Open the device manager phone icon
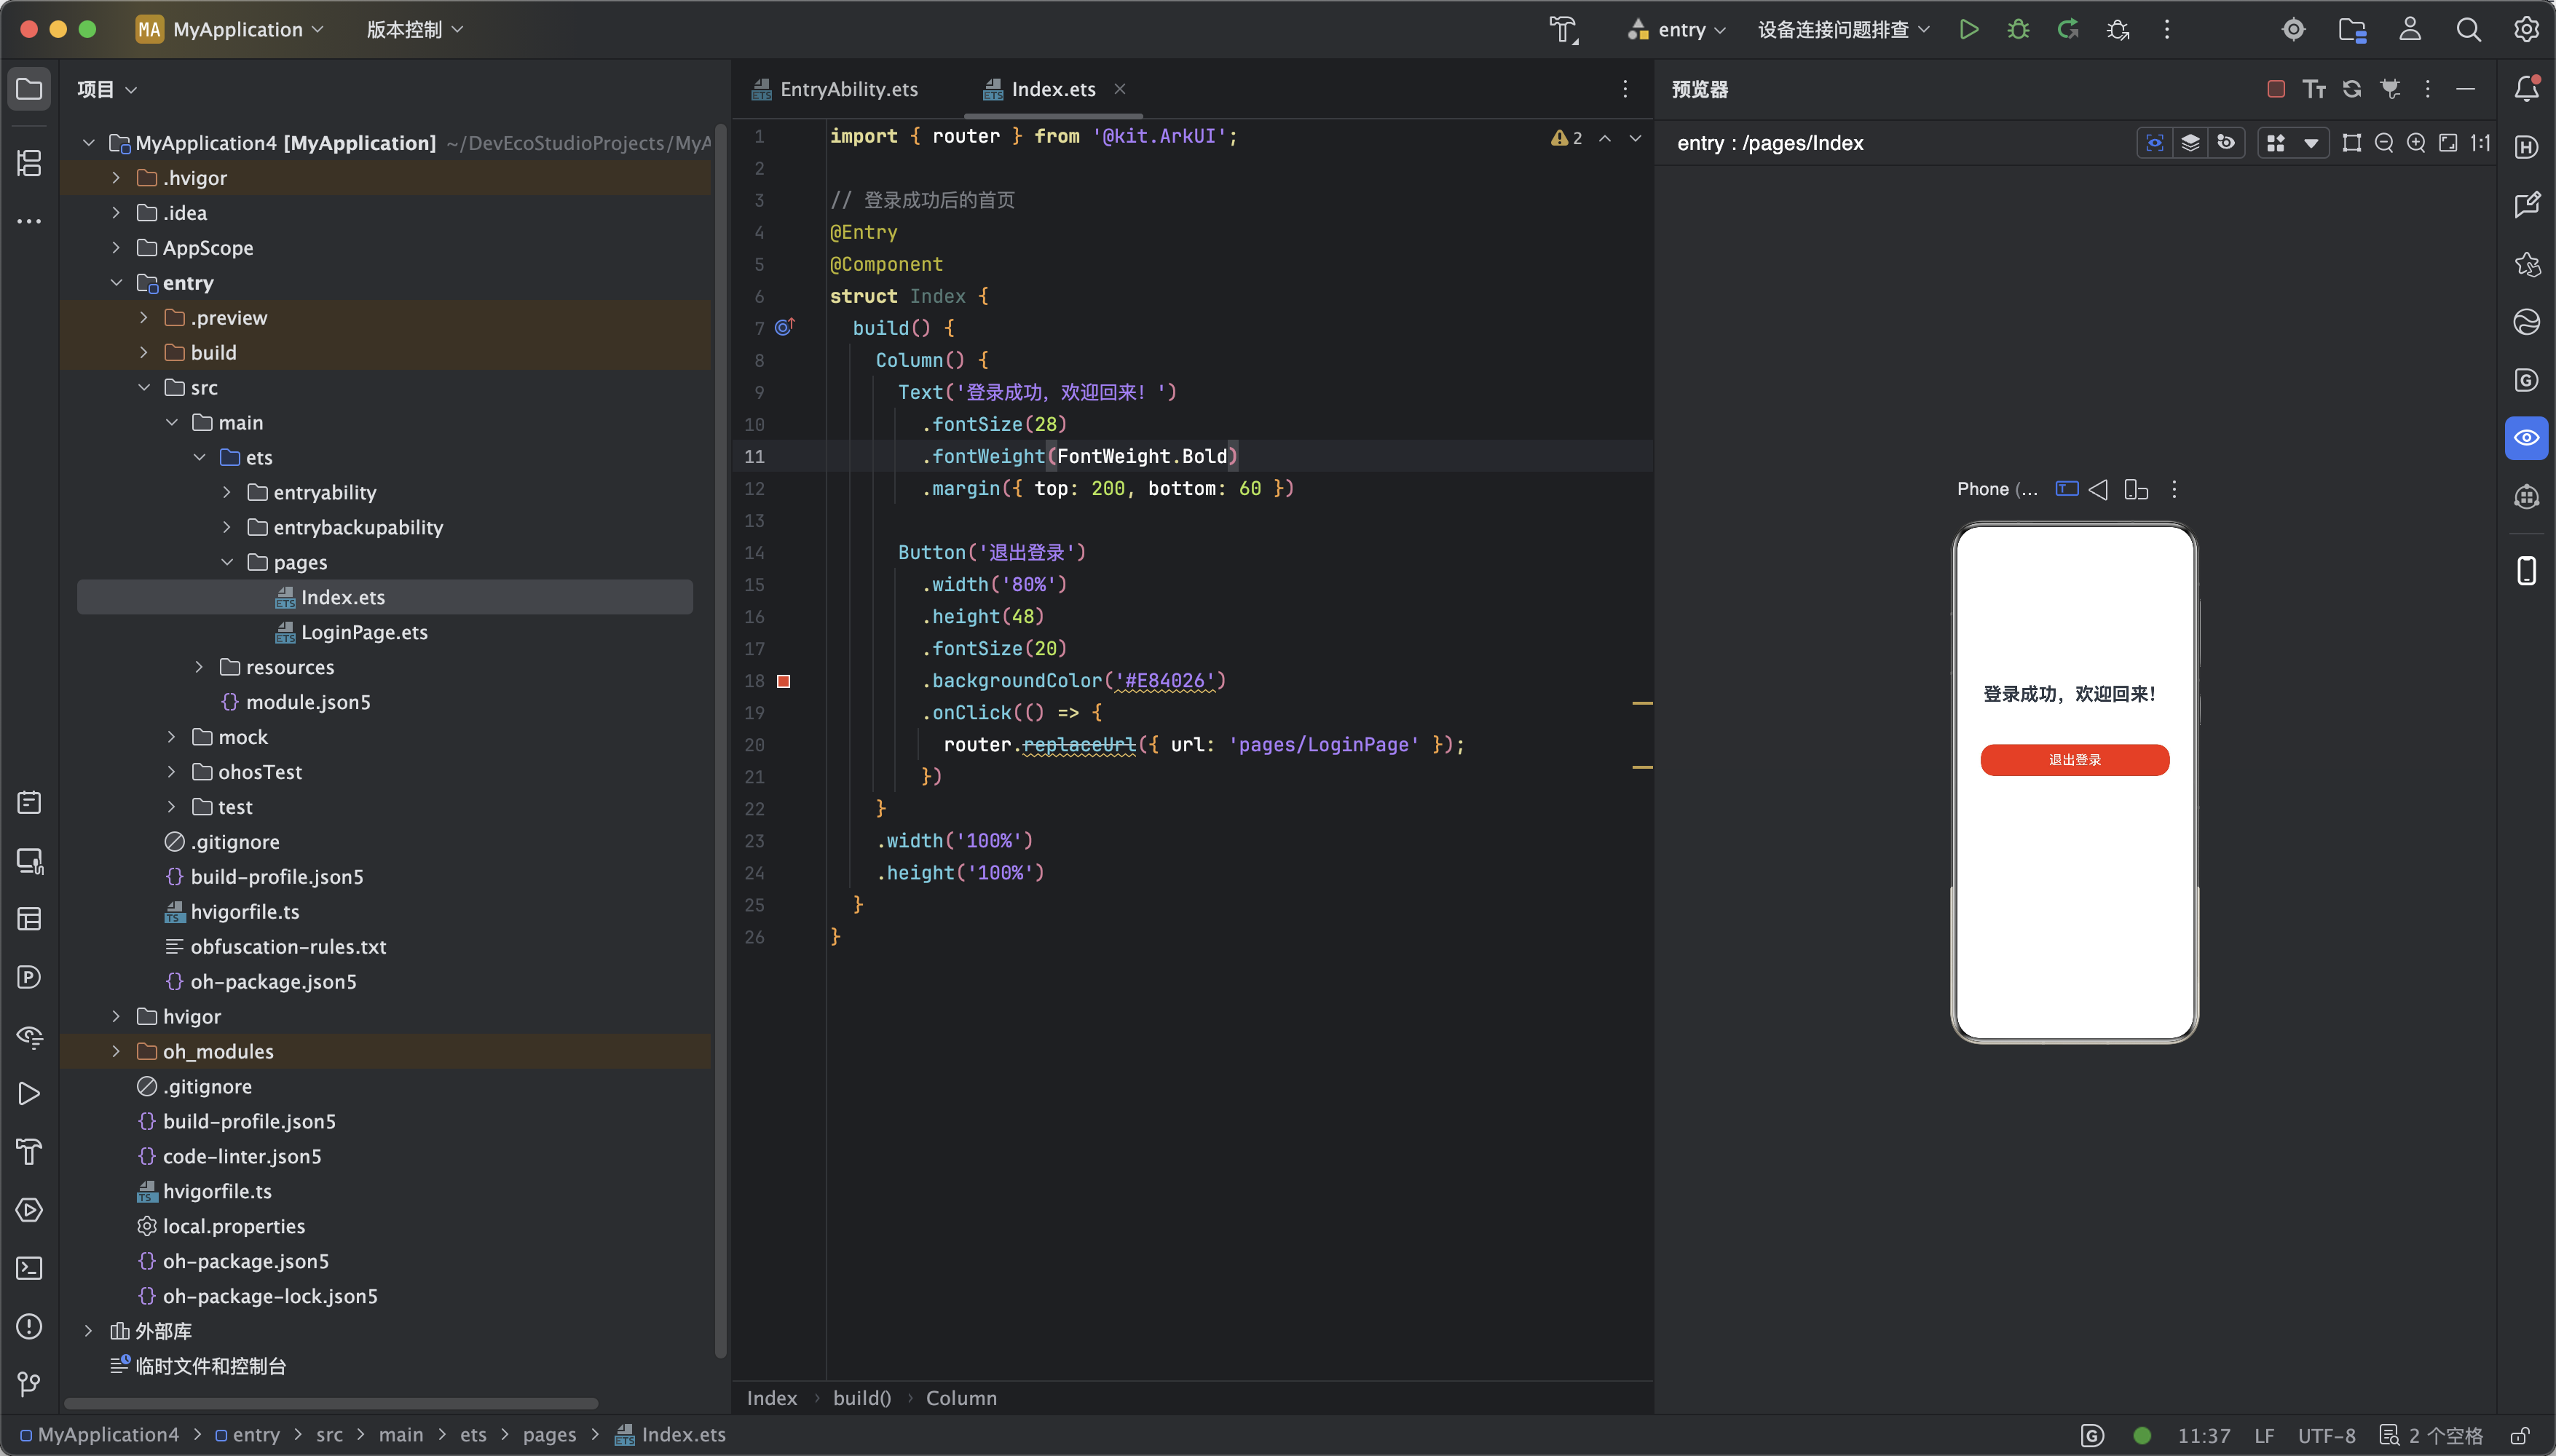Image resolution: width=2556 pixels, height=1456 pixels. 2526,571
